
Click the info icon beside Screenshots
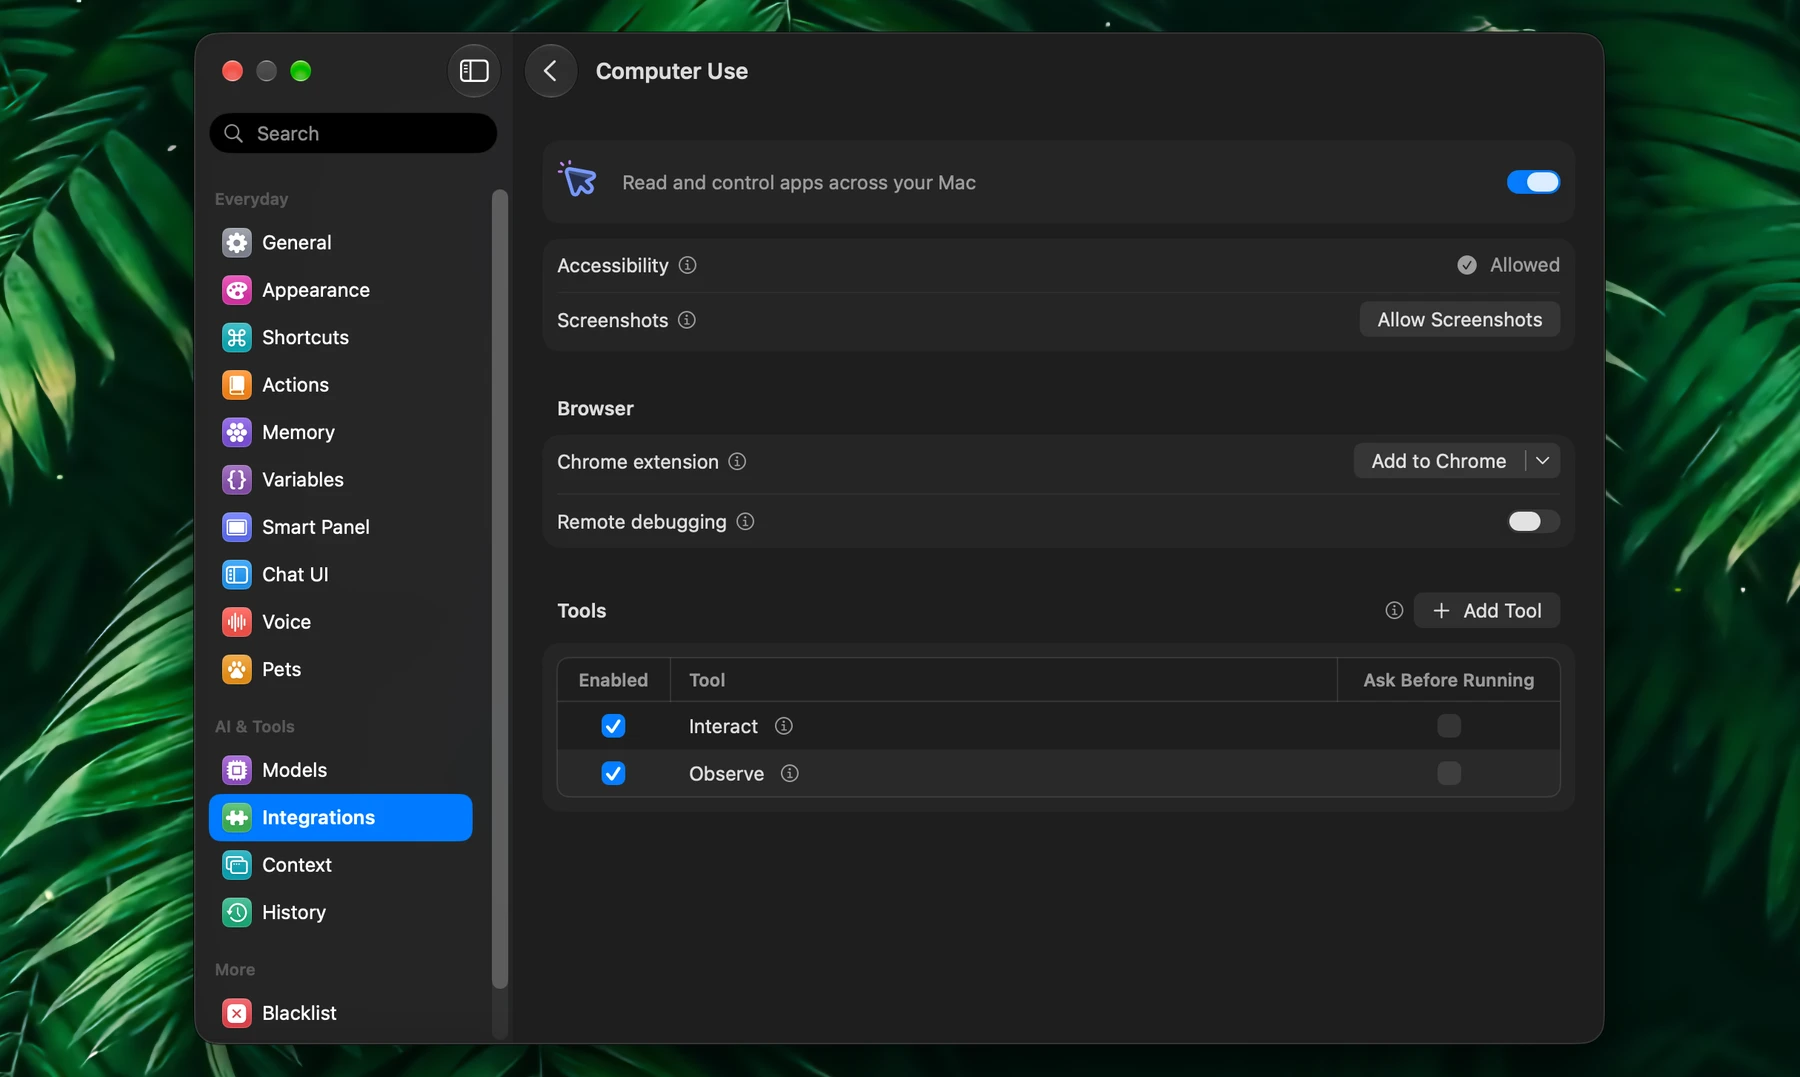[x=687, y=320]
